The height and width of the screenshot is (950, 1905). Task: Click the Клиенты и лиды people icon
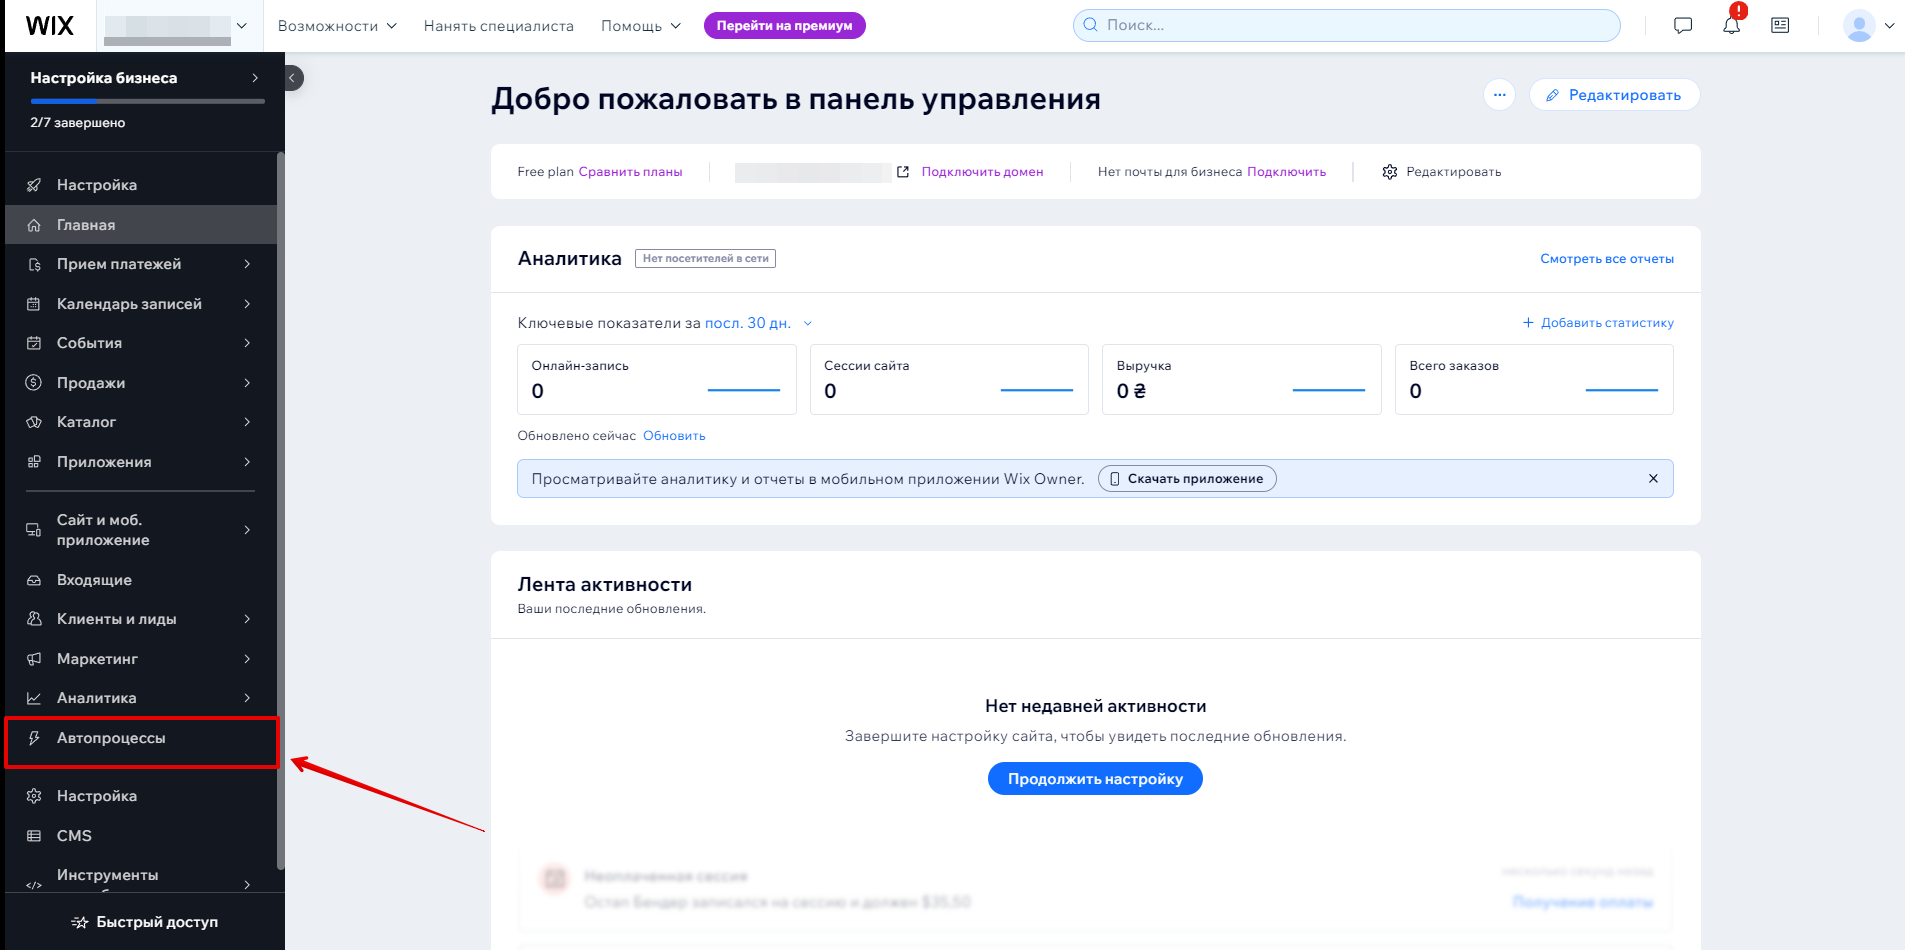[x=34, y=619]
